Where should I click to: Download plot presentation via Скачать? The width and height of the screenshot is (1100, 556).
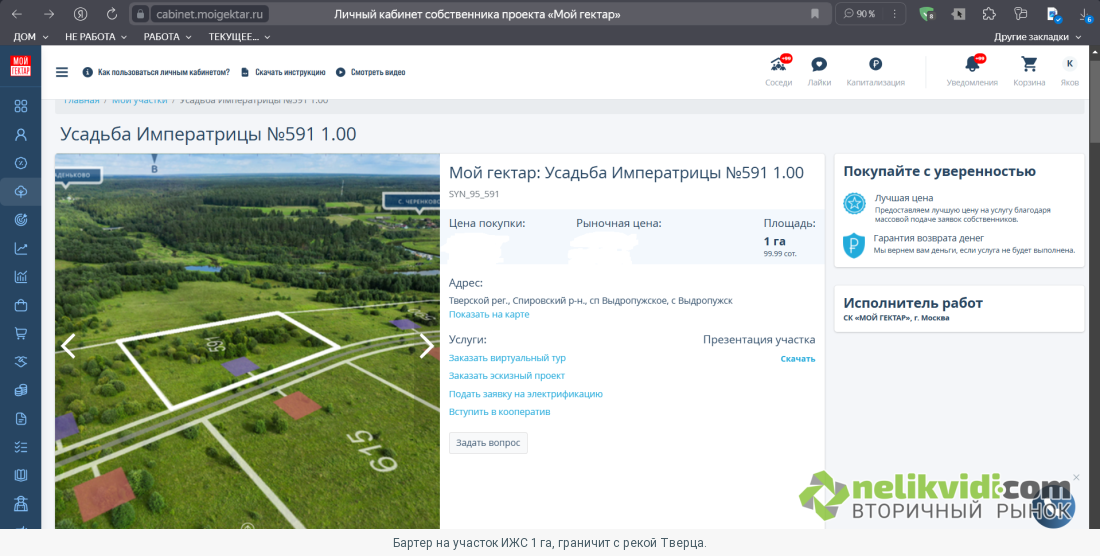pyautogui.click(x=798, y=358)
